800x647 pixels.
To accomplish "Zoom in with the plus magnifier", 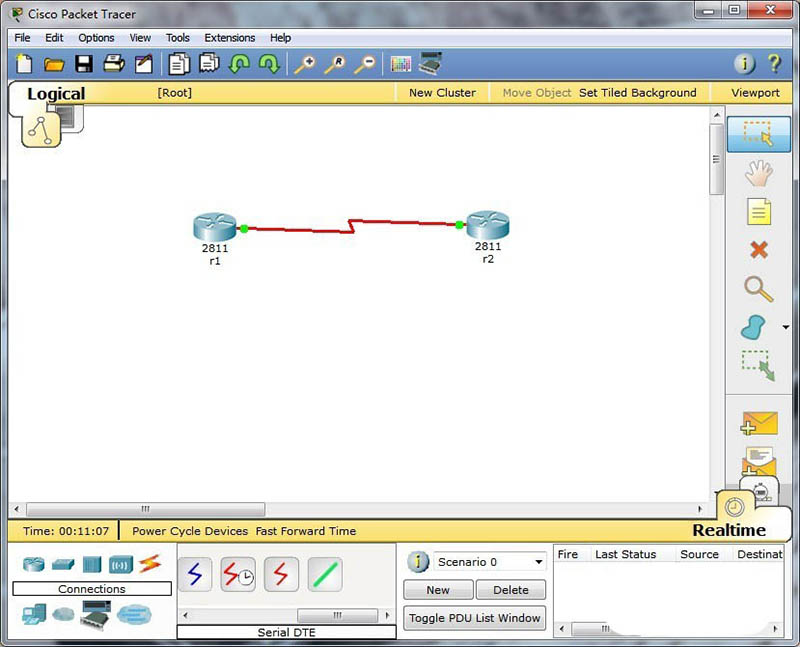I will pyautogui.click(x=305, y=64).
